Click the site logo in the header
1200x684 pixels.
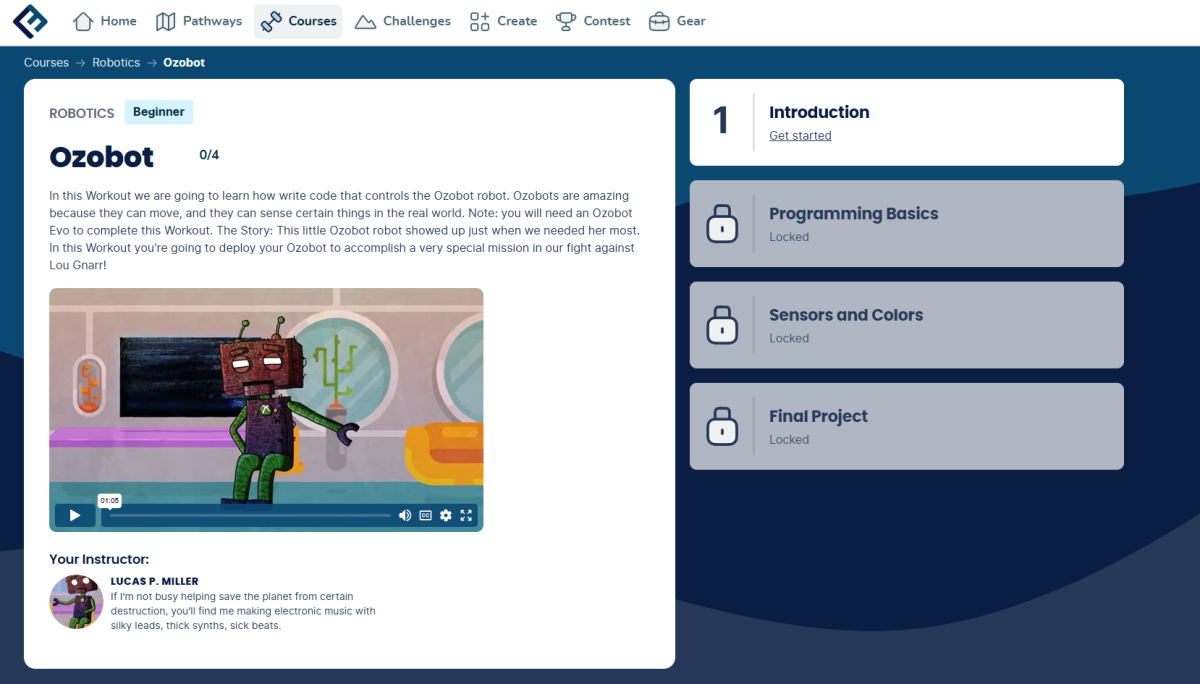[x=30, y=21]
